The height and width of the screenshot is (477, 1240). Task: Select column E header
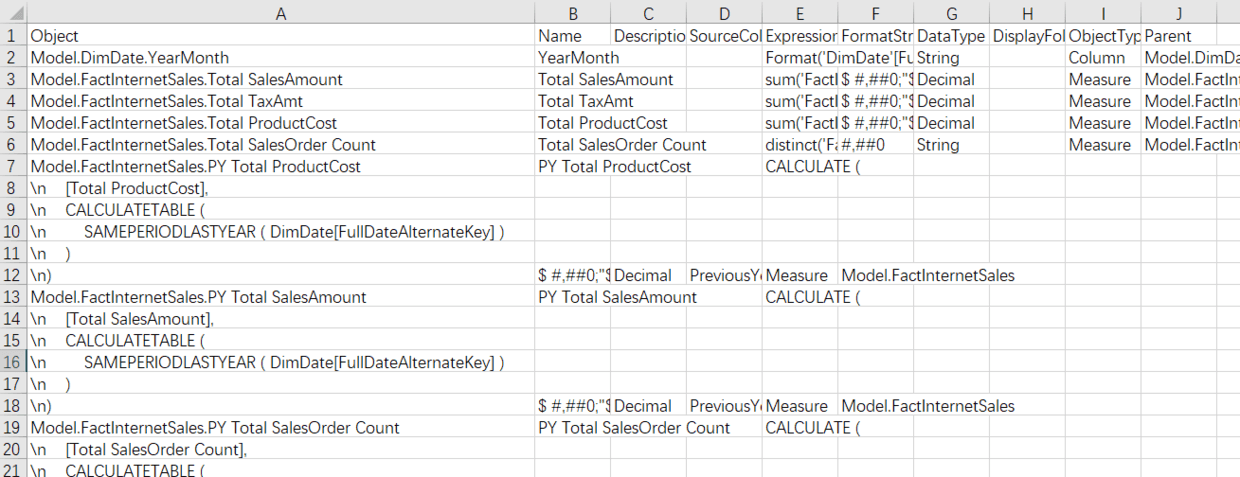pos(800,12)
